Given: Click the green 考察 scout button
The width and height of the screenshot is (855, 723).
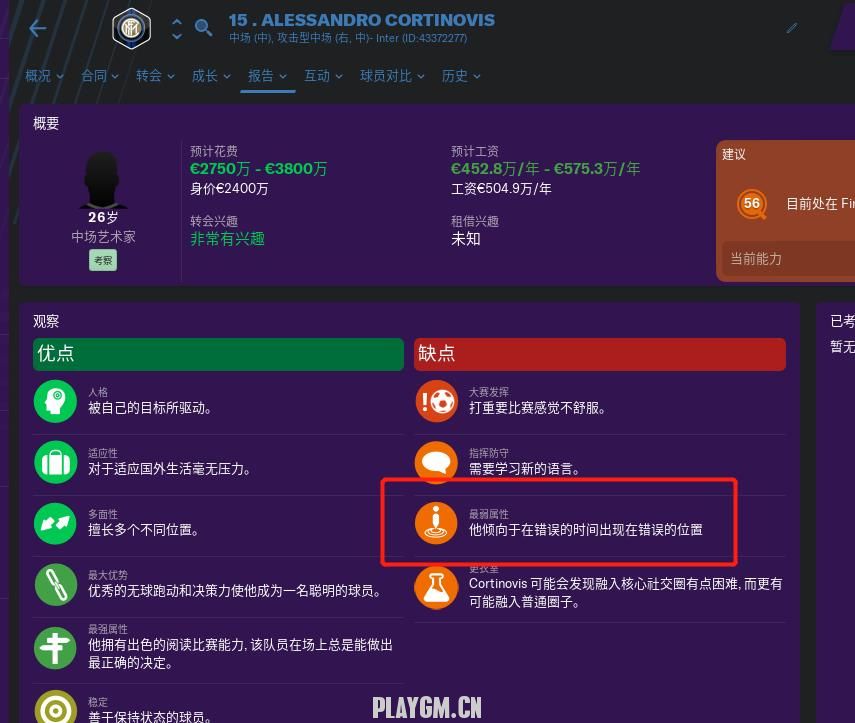Looking at the screenshot, I should coord(103,260).
